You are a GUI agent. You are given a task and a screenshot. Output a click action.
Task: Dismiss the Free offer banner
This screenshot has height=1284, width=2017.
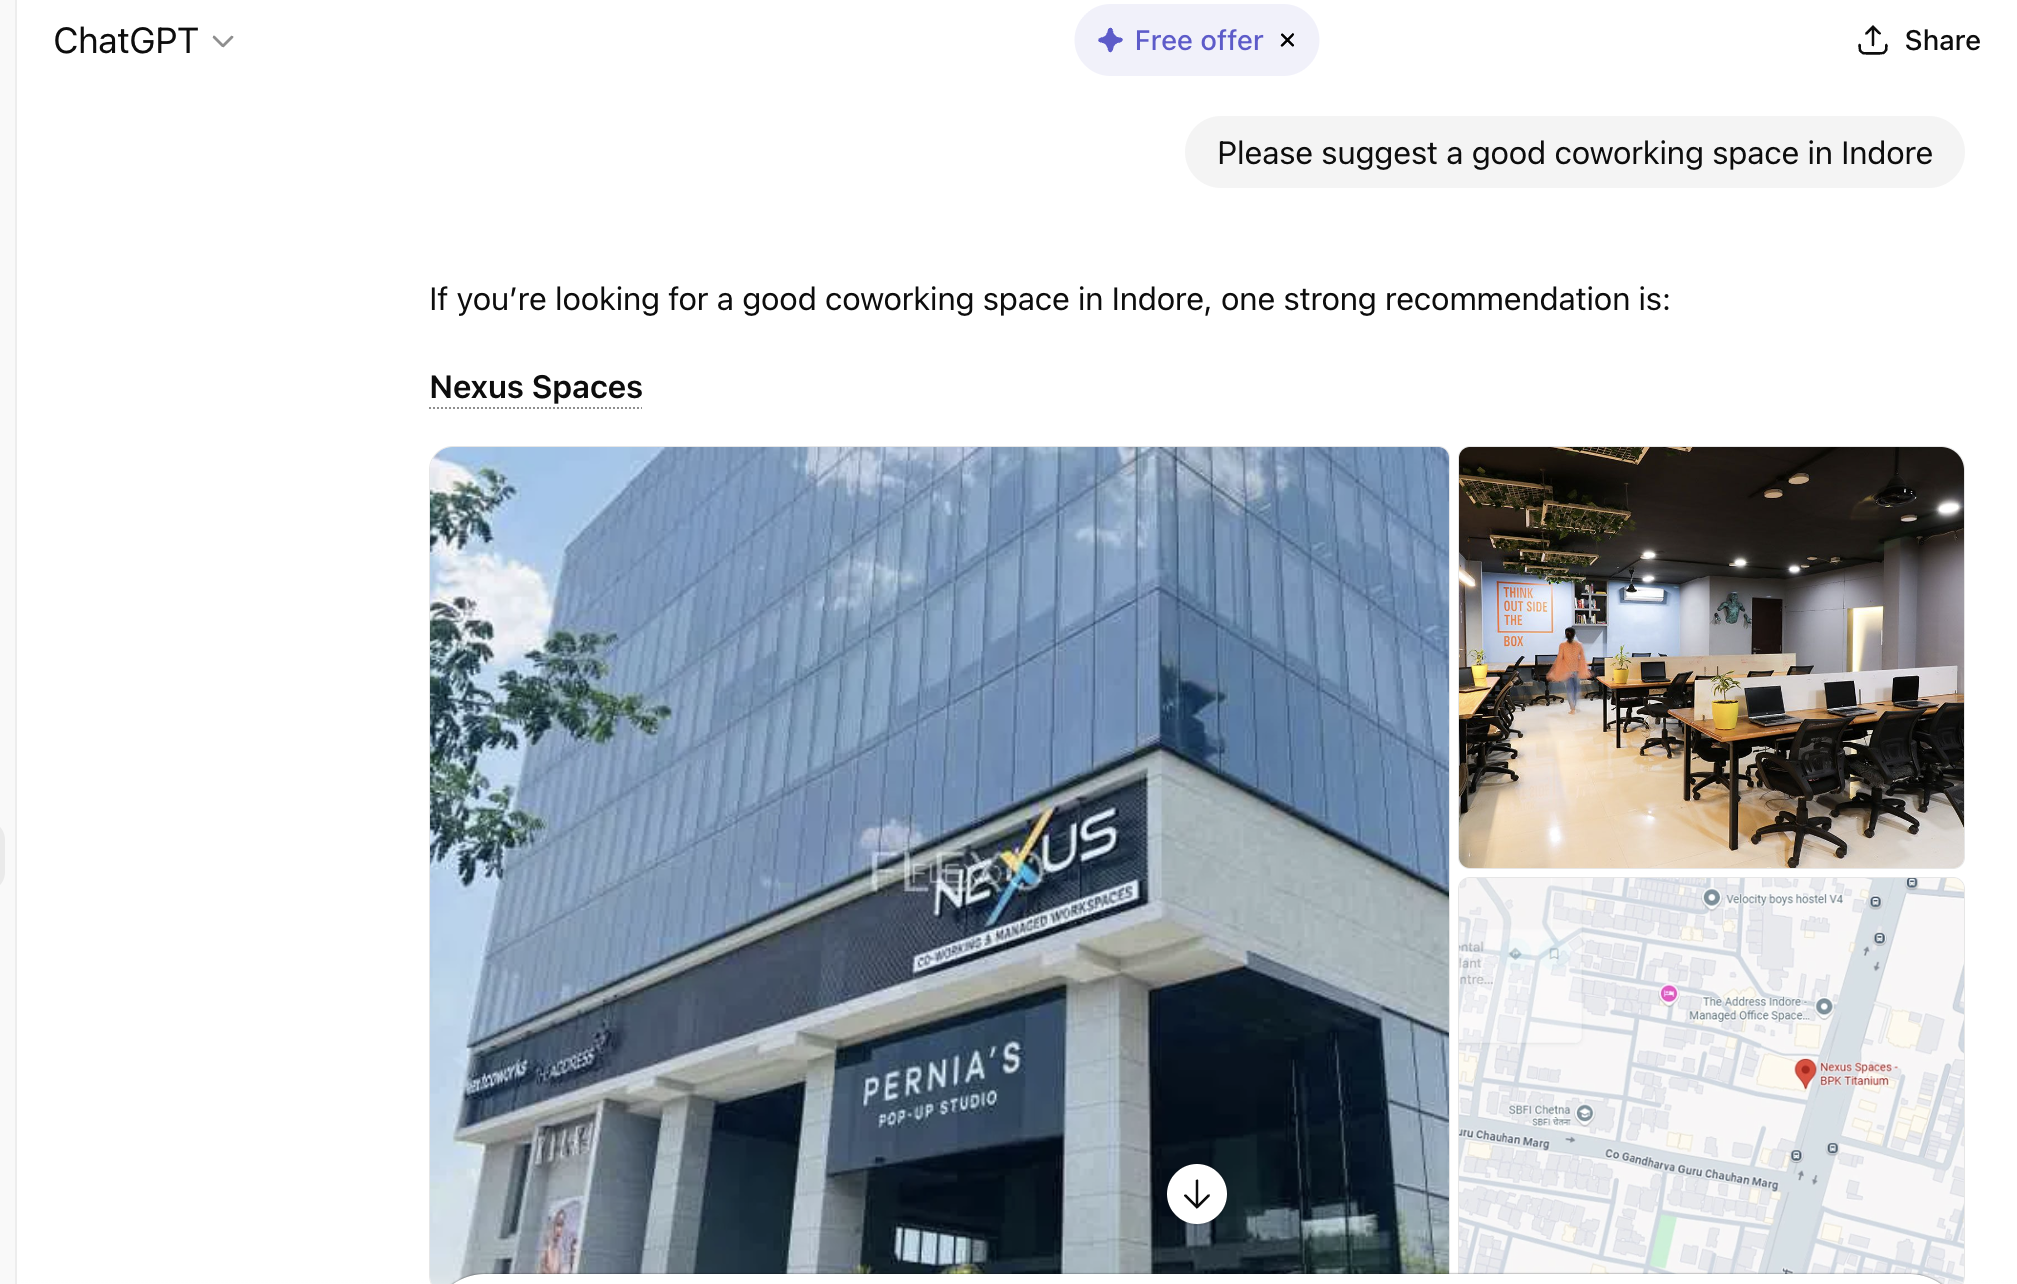(1288, 40)
